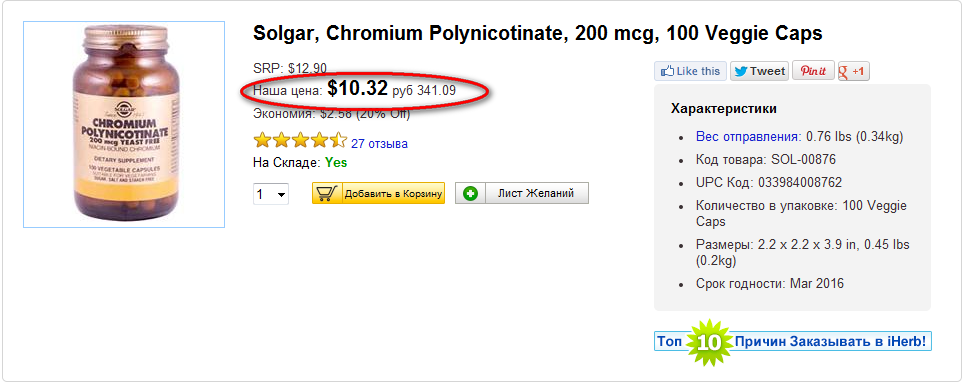The image size is (971, 386).
Task: Open Топ 10 Причин Заказывать в iHerb banner
Action: [793, 341]
